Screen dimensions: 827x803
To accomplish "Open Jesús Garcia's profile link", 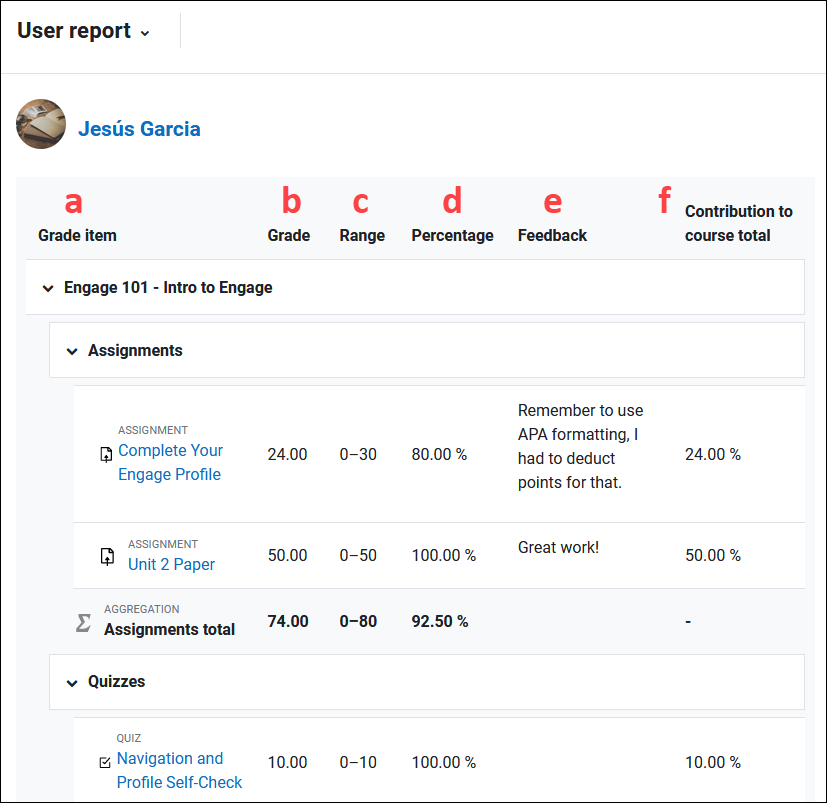I will point(139,128).
